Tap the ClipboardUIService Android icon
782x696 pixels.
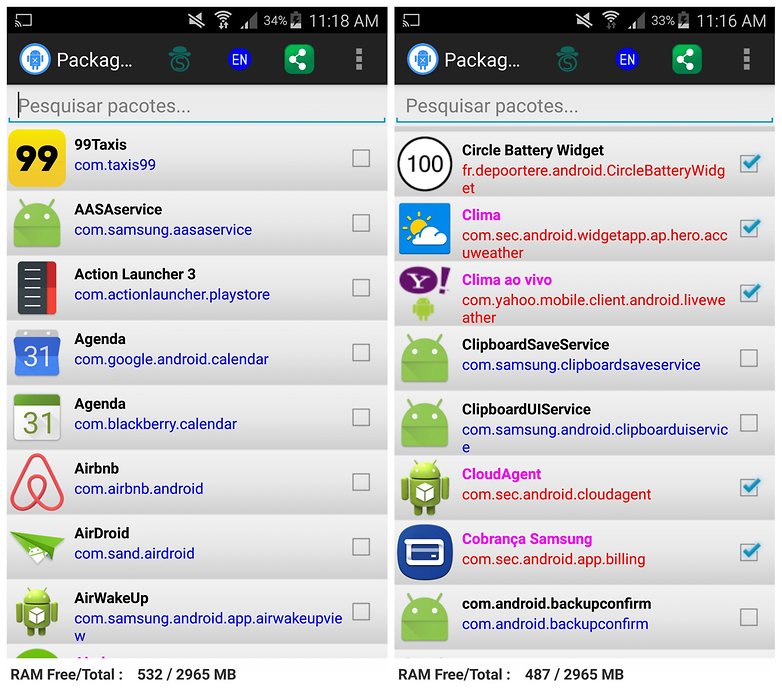(x=425, y=423)
